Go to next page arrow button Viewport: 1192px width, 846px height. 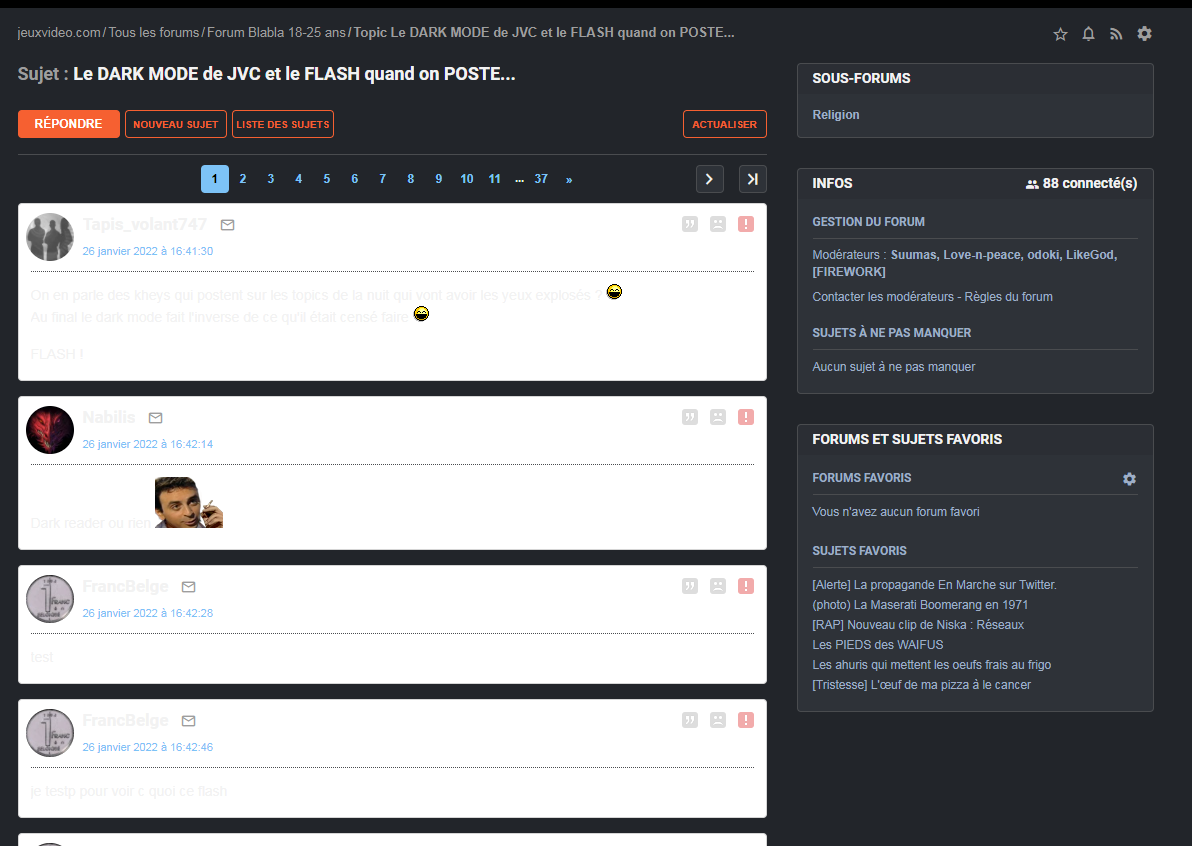coord(709,179)
